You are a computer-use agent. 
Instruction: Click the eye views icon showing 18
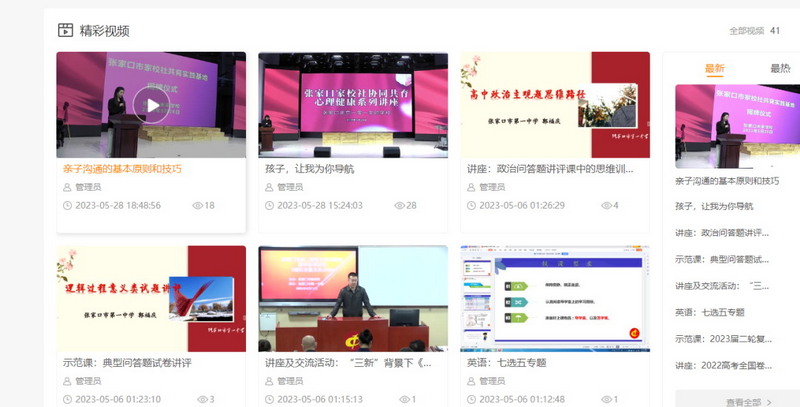click(197, 205)
